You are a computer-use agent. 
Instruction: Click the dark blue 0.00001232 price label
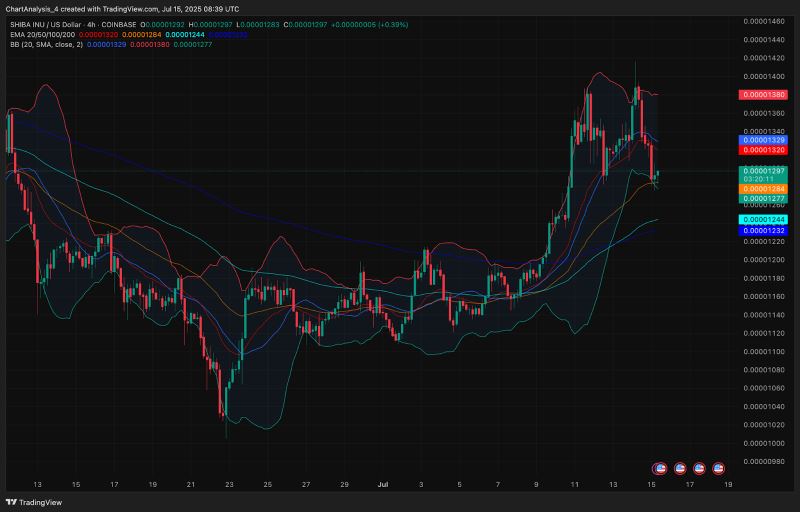[x=764, y=231]
